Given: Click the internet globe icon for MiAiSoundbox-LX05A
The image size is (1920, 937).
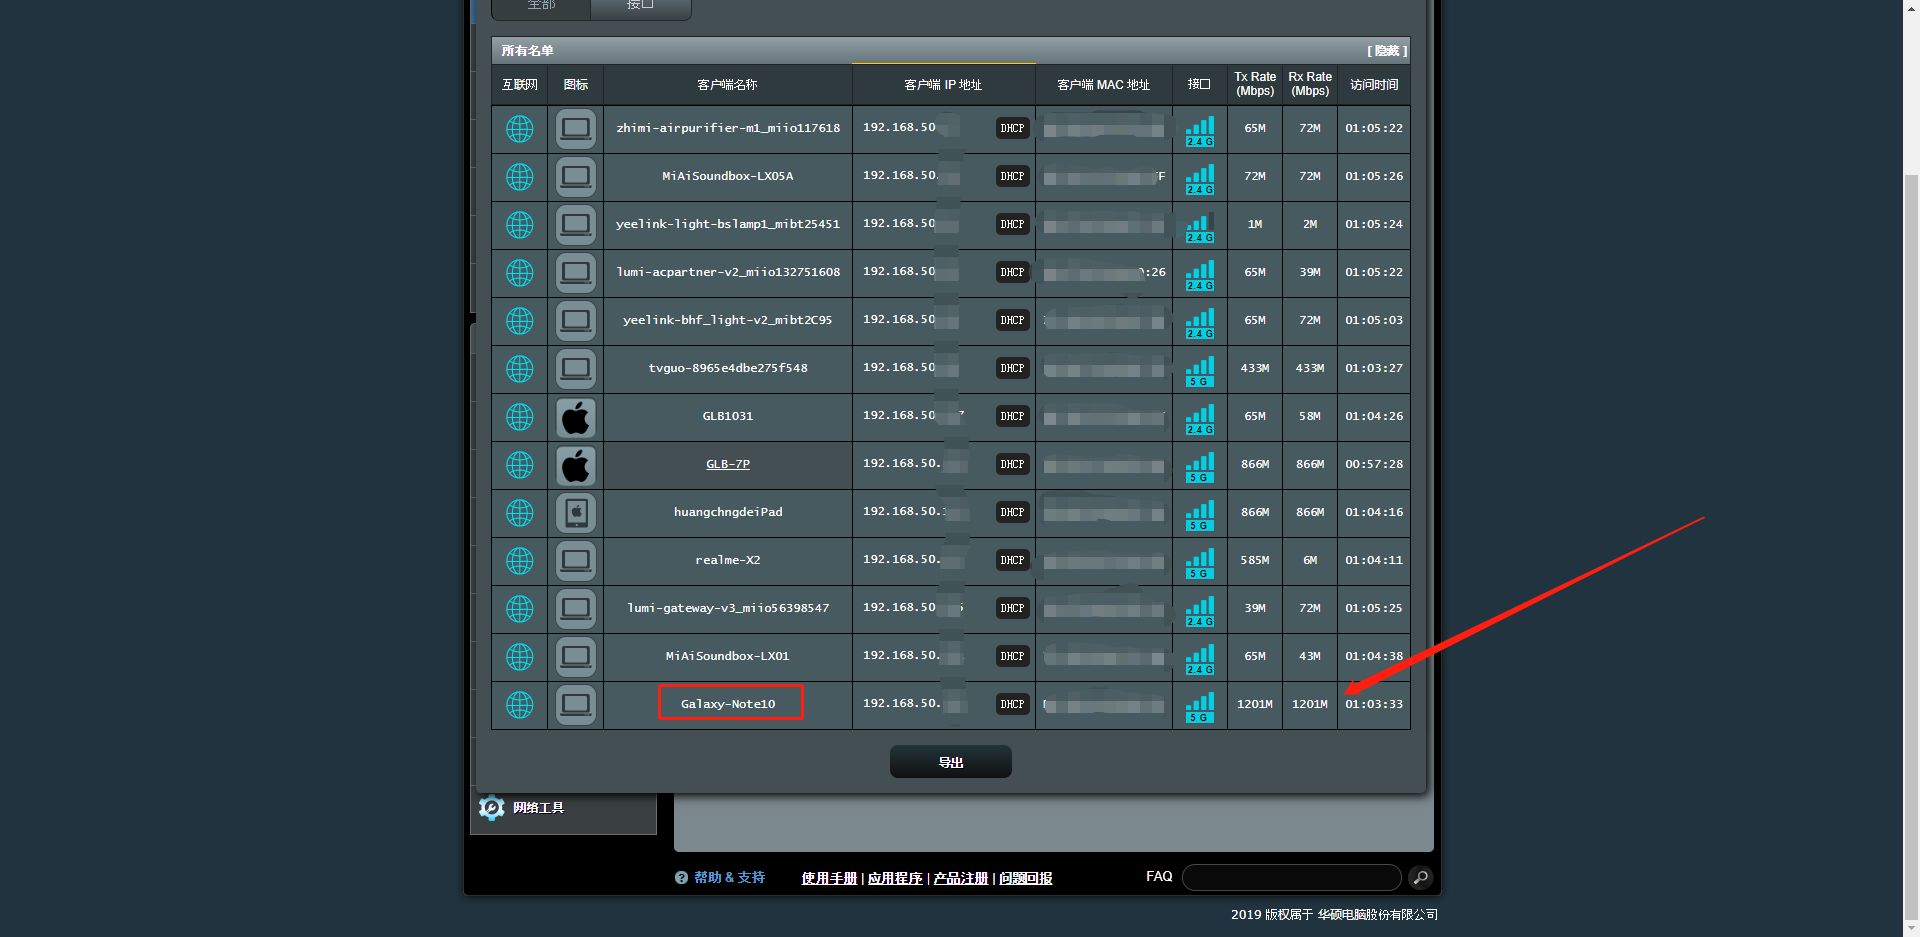Looking at the screenshot, I should [x=519, y=177].
